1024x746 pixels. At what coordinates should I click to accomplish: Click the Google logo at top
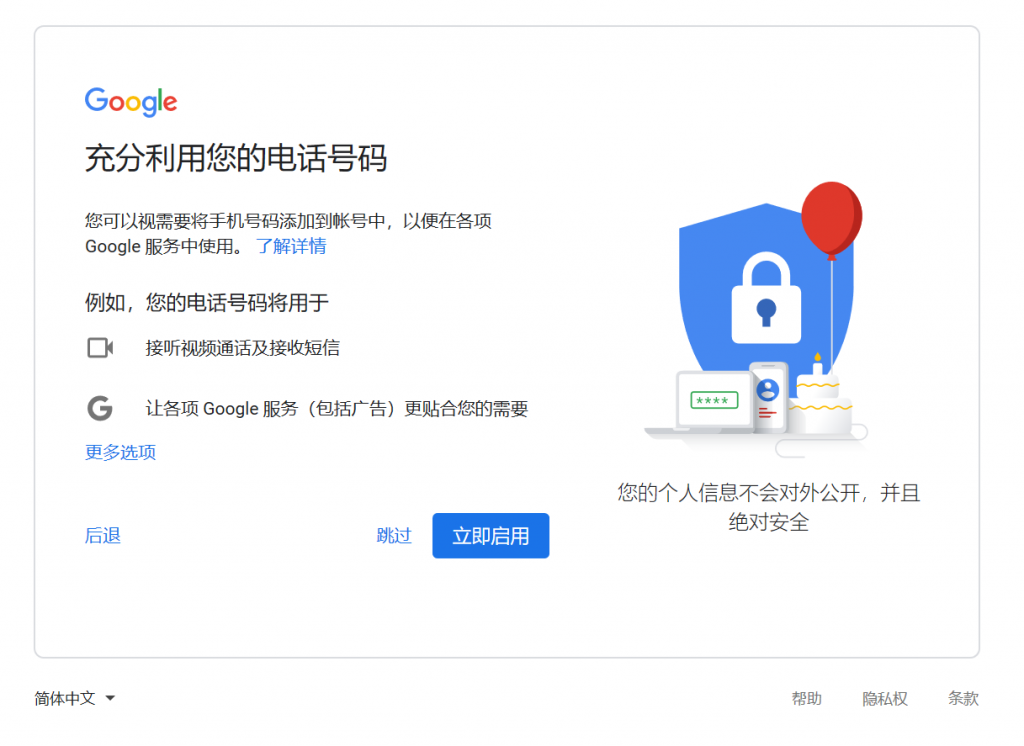[131, 101]
